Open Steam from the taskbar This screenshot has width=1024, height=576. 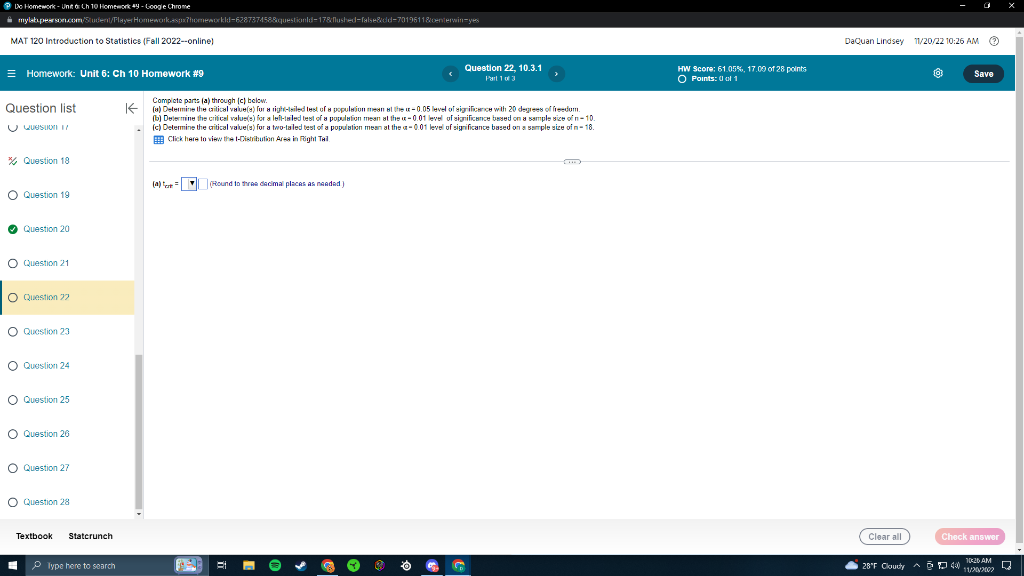click(x=301, y=566)
